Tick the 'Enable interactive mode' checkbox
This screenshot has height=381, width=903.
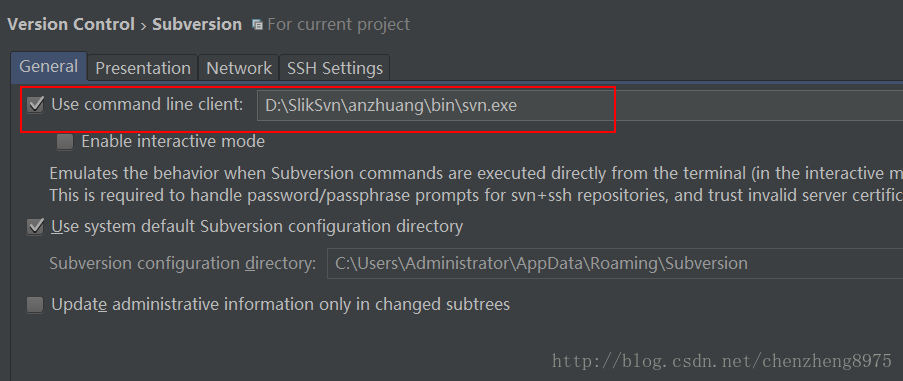[x=65, y=142]
